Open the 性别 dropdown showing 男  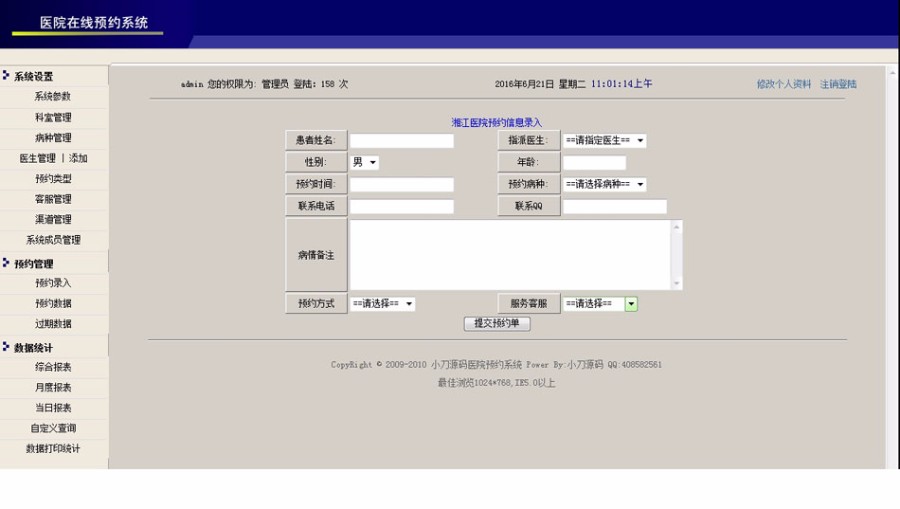pos(364,162)
